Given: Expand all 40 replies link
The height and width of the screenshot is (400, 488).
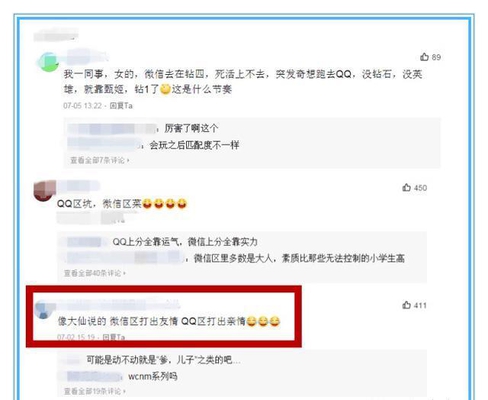Looking at the screenshot, I should click(95, 273).
